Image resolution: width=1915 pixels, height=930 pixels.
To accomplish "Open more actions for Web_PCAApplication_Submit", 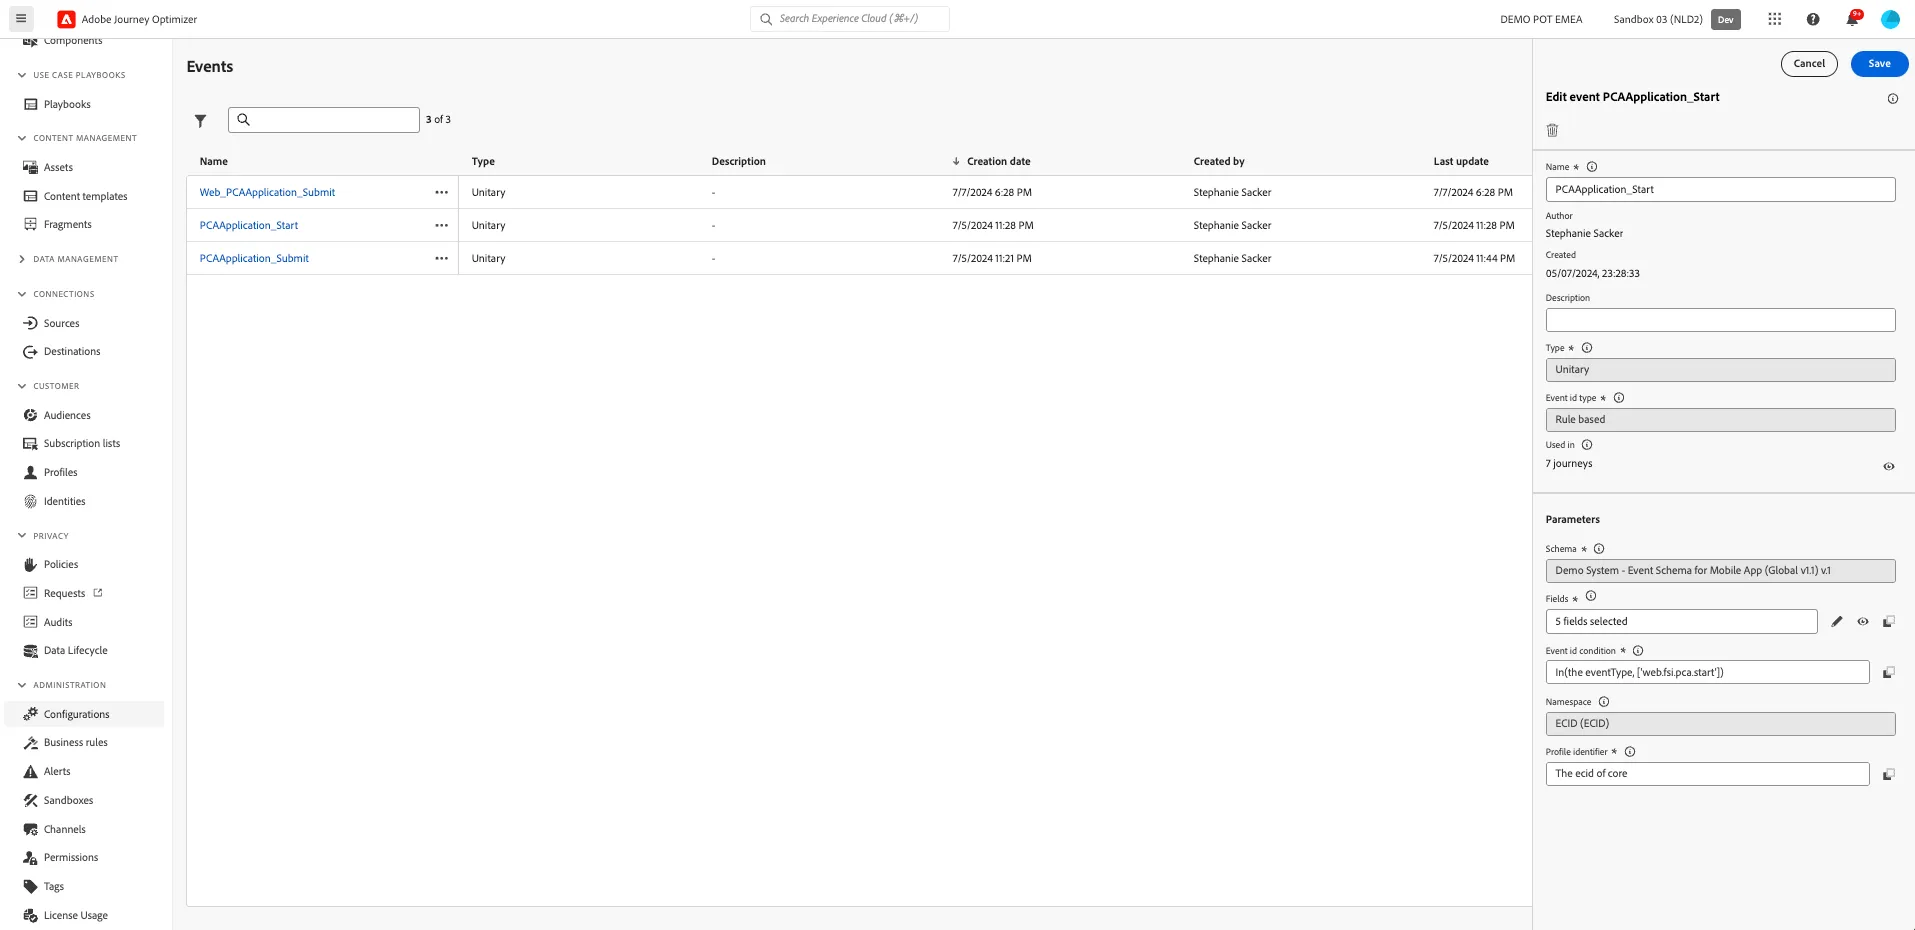I will click(441, 192).
